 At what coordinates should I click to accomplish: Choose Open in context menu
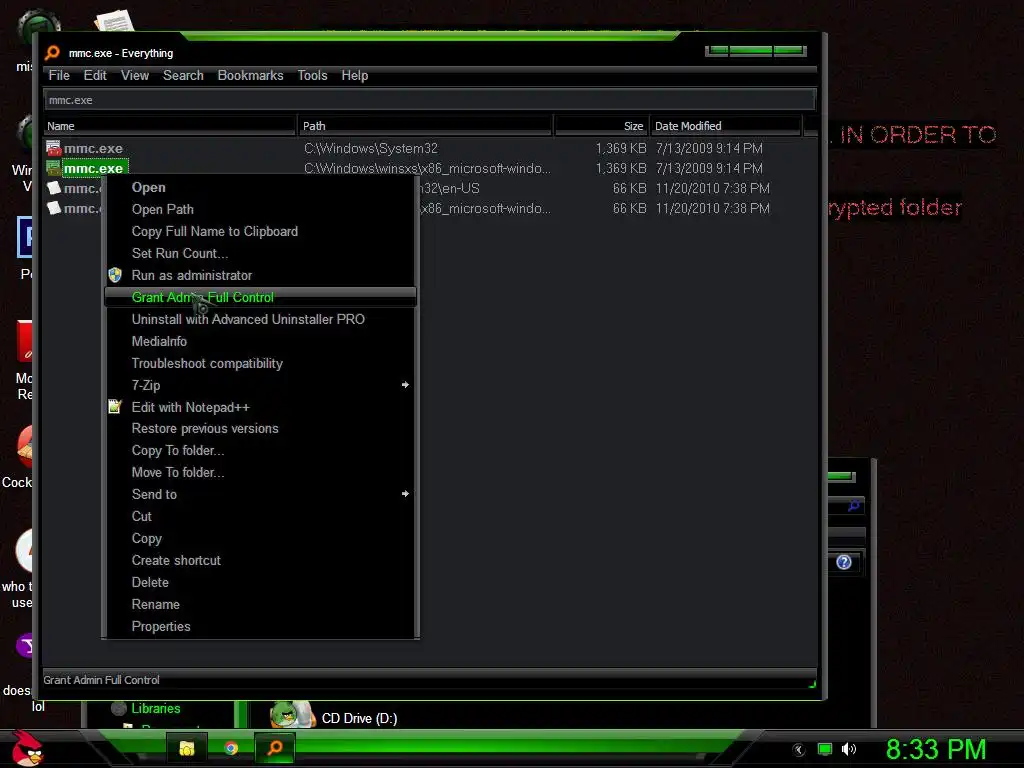click(x=260, y=187)
